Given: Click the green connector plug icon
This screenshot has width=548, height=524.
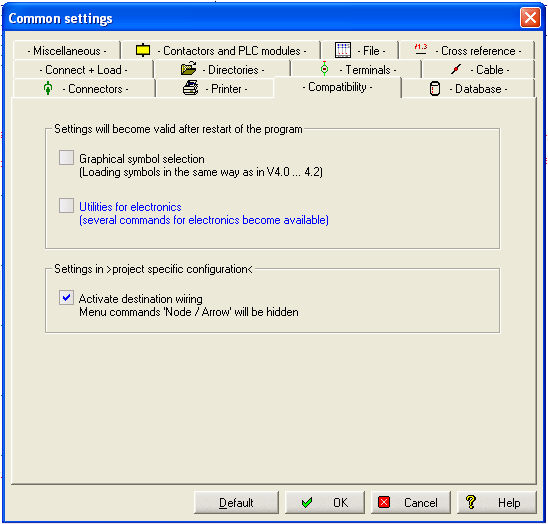Looking at the screenshot, I should click(48, 88).
